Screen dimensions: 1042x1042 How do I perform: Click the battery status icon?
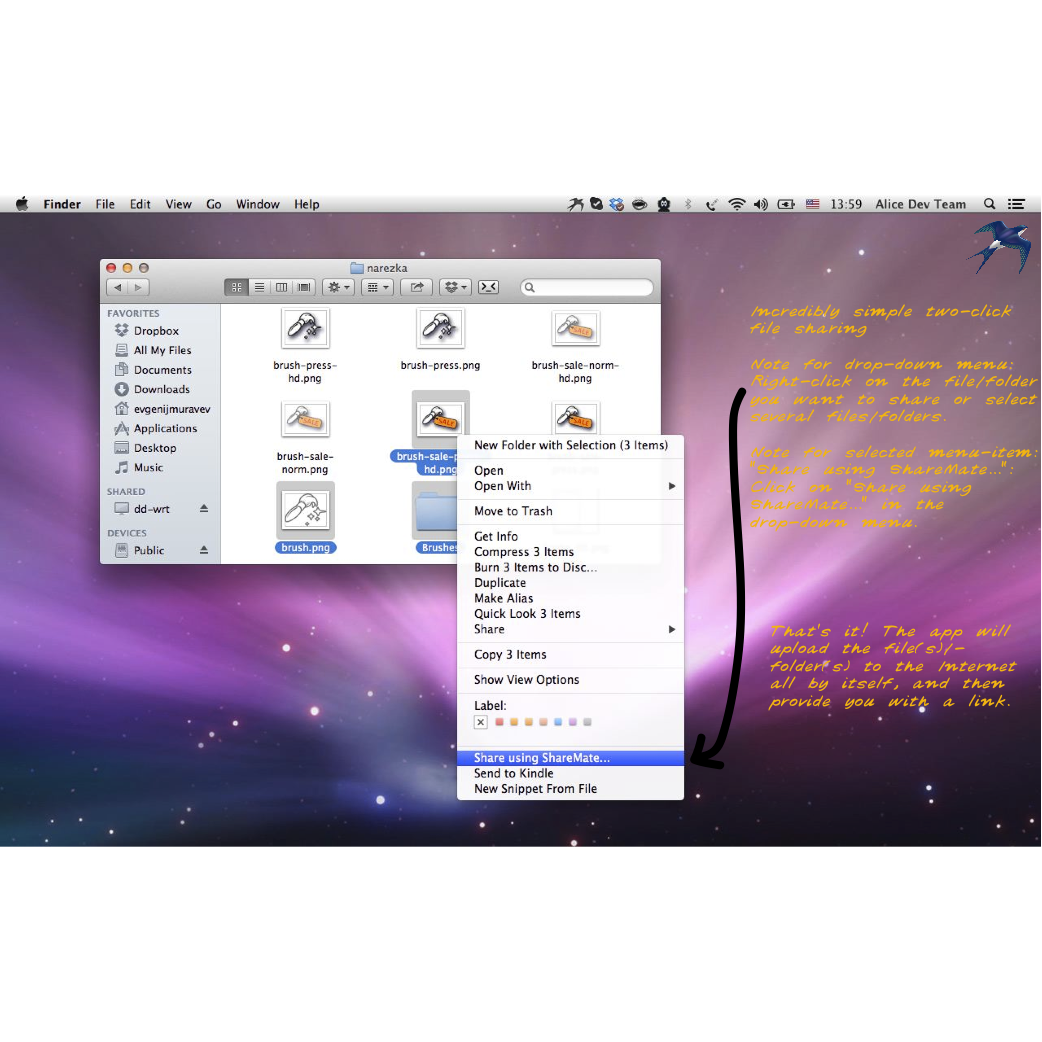786,204
